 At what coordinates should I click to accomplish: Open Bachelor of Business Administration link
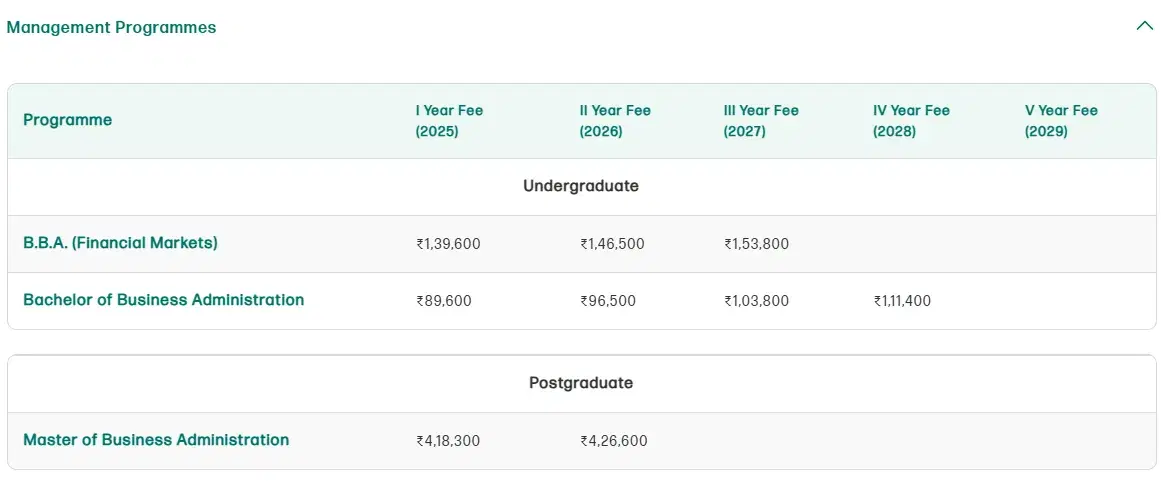[163, 300]
